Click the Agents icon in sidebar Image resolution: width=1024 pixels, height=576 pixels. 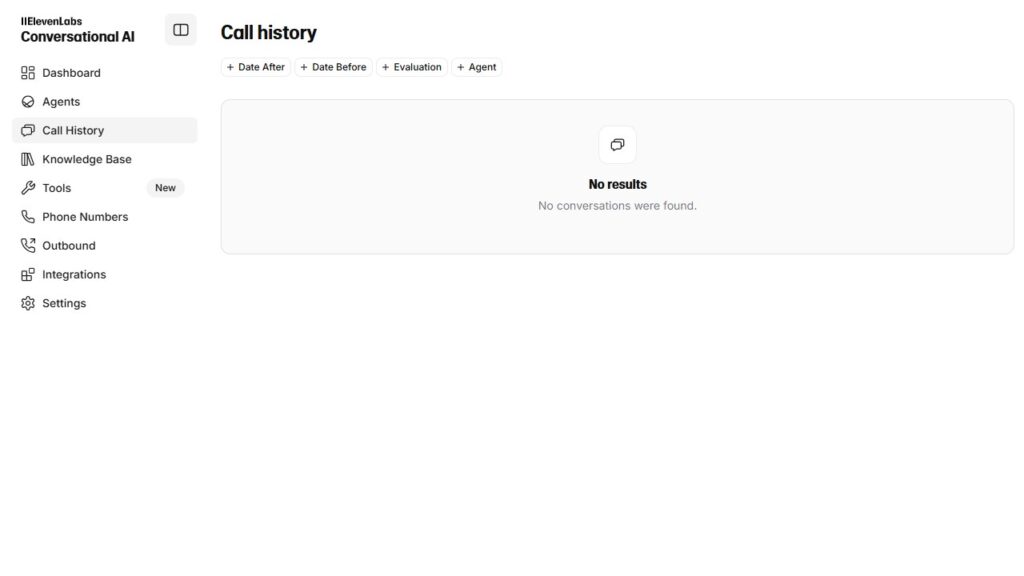(x=27, y=102)
